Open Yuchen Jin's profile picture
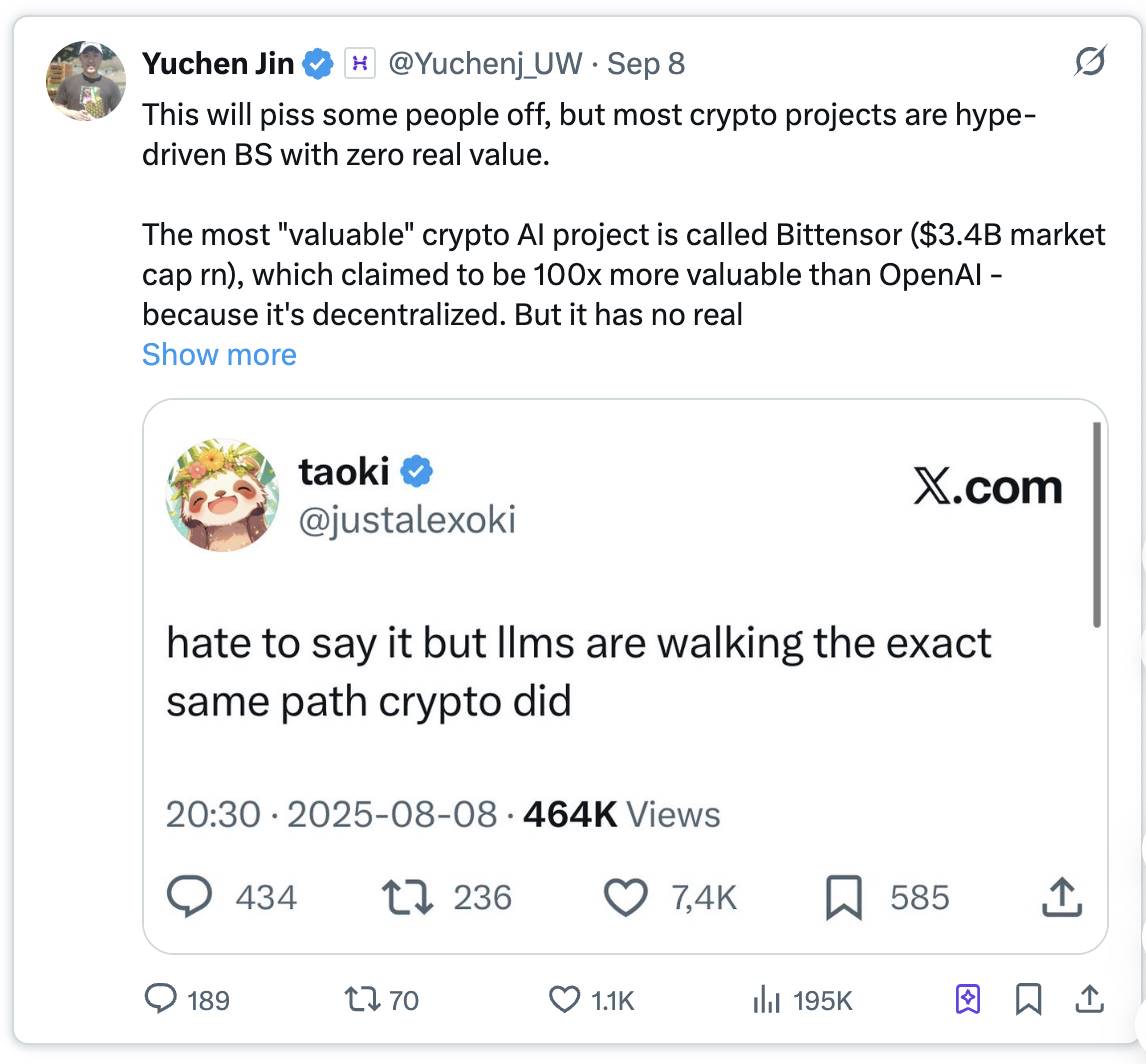Image resolution: width=1146 pixels, height=1064 pixels. click(x=86, y=81)
